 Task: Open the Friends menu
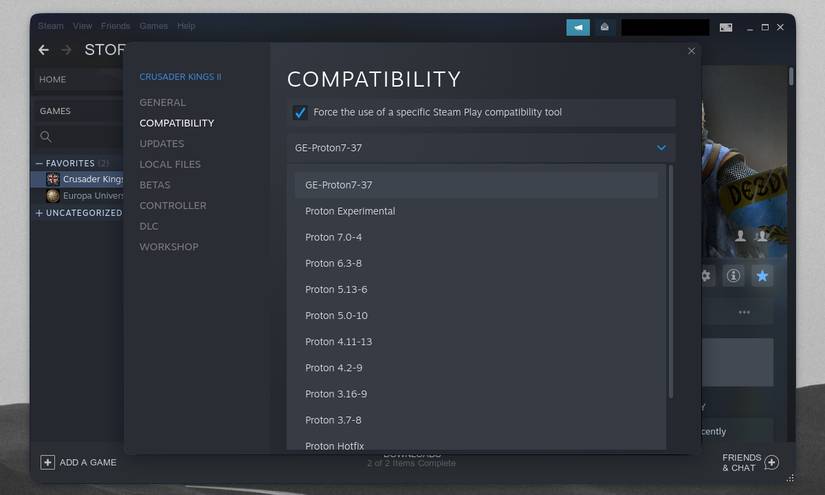coord(115,26)
